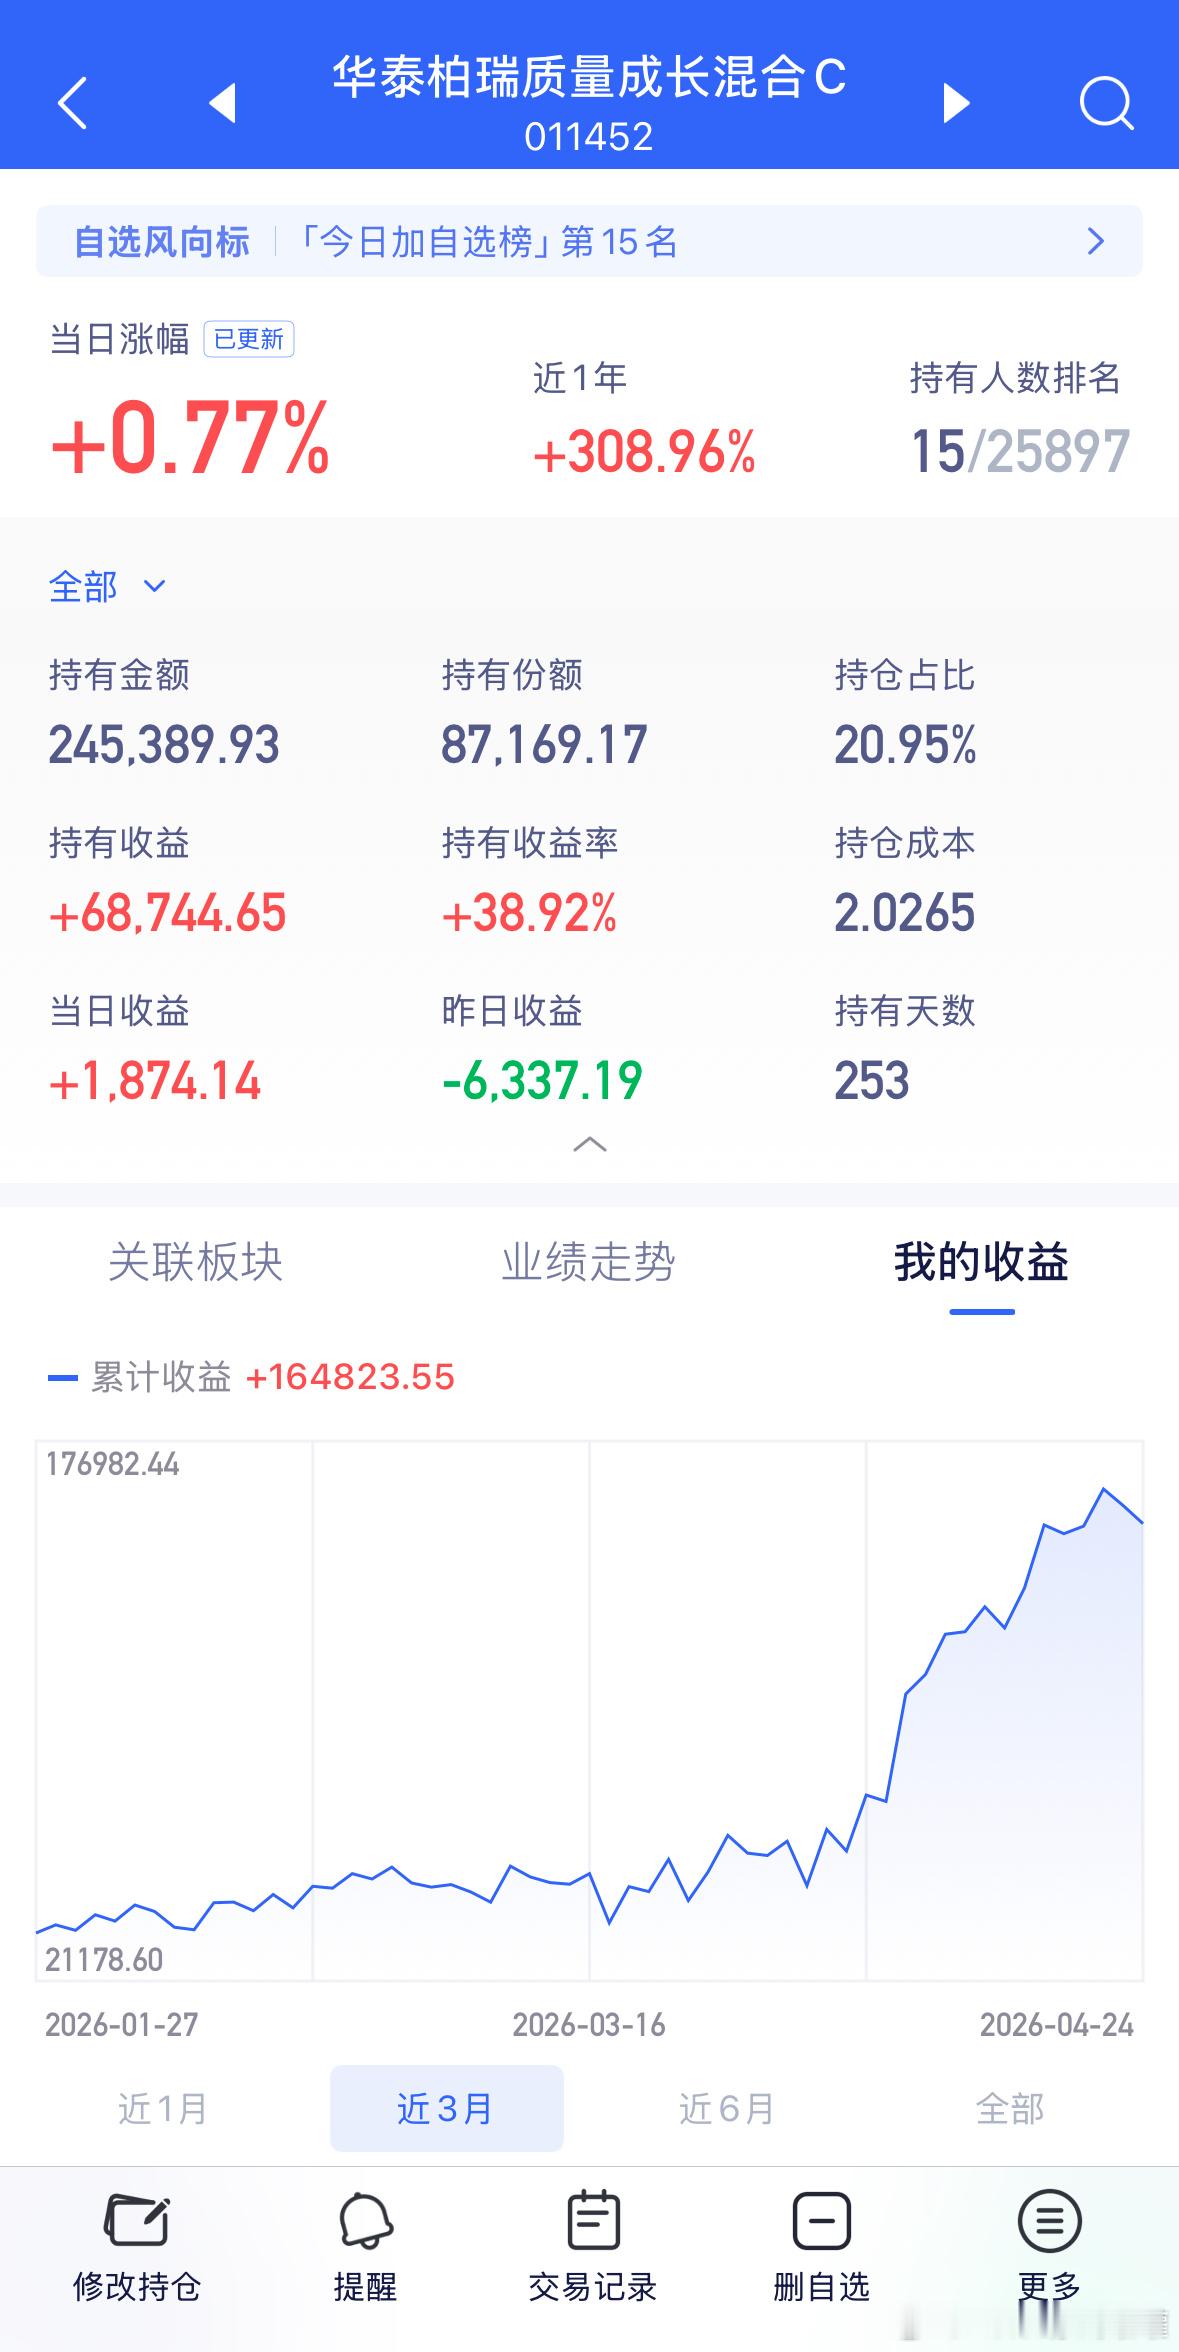Tap holder ranking 15/25897
1179x2352 pixels.
1020,451
